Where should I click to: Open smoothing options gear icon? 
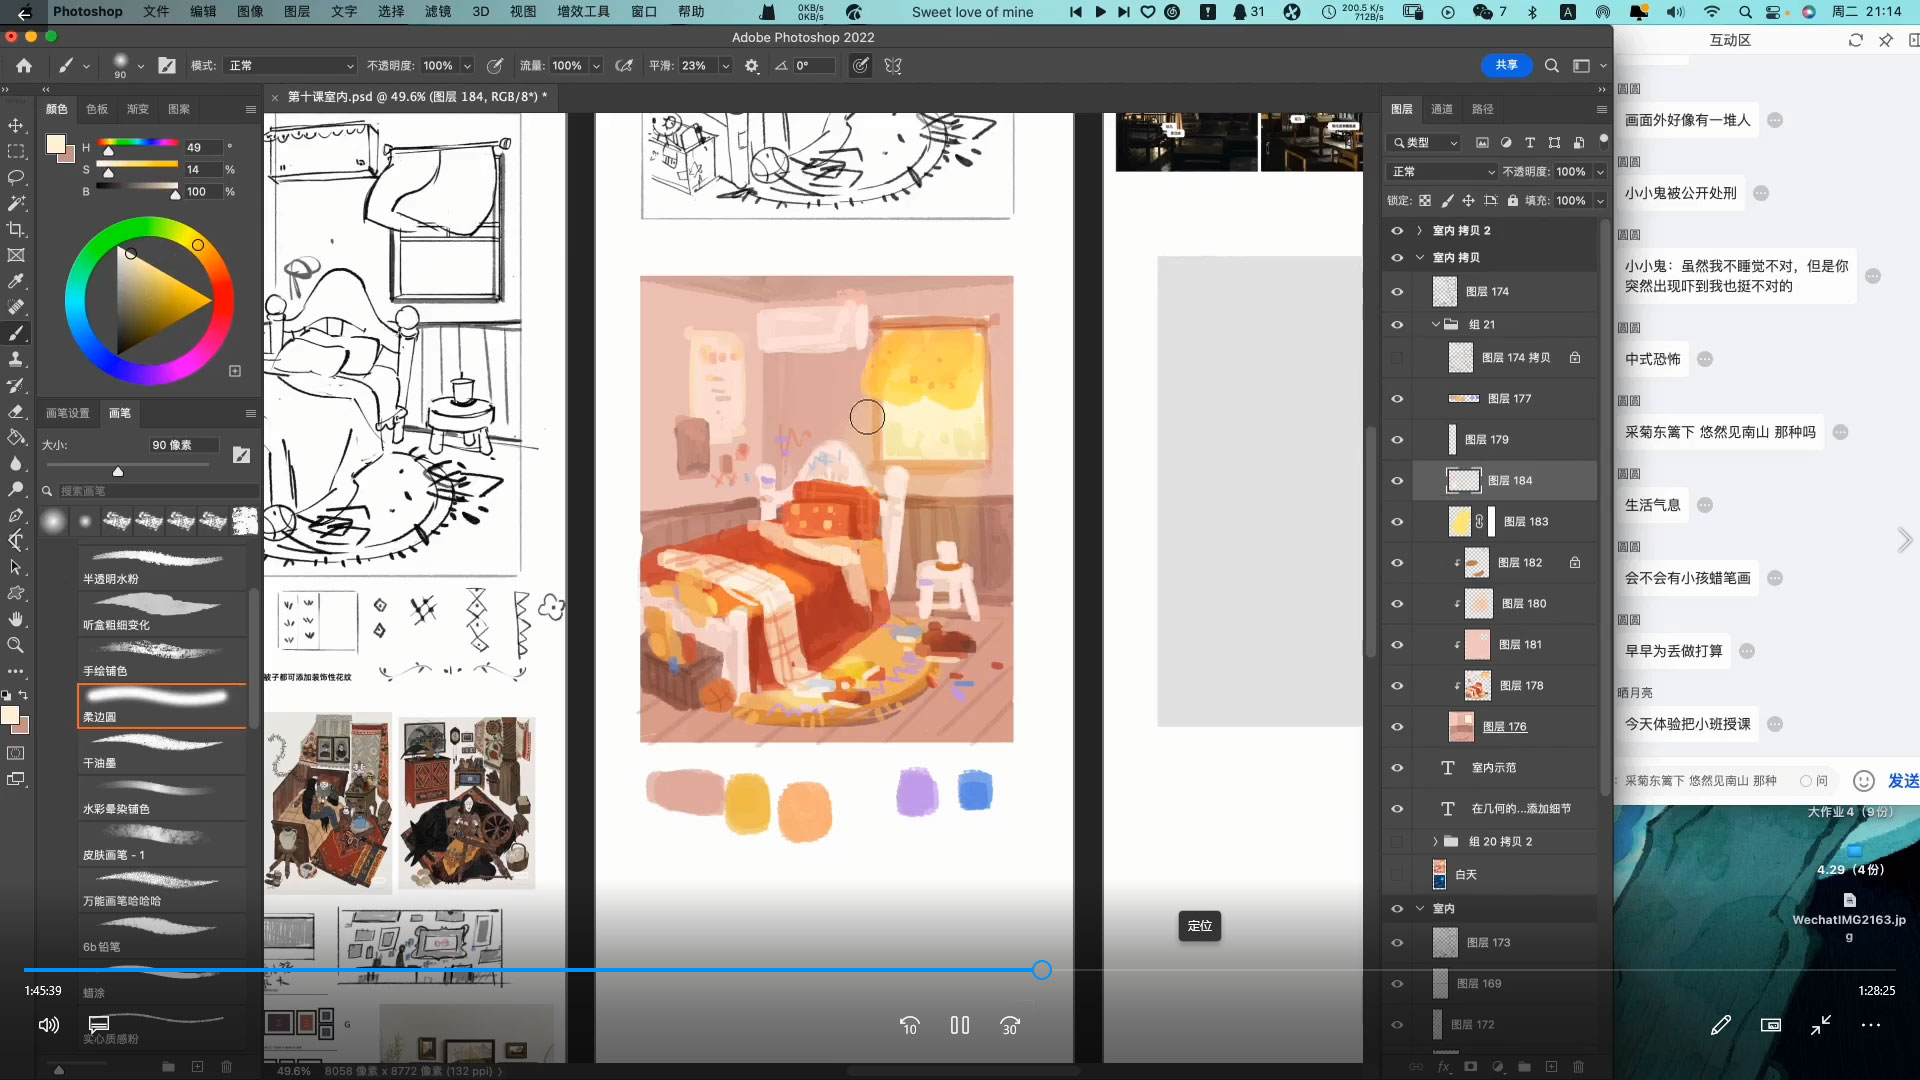click(x=752, y=65)
